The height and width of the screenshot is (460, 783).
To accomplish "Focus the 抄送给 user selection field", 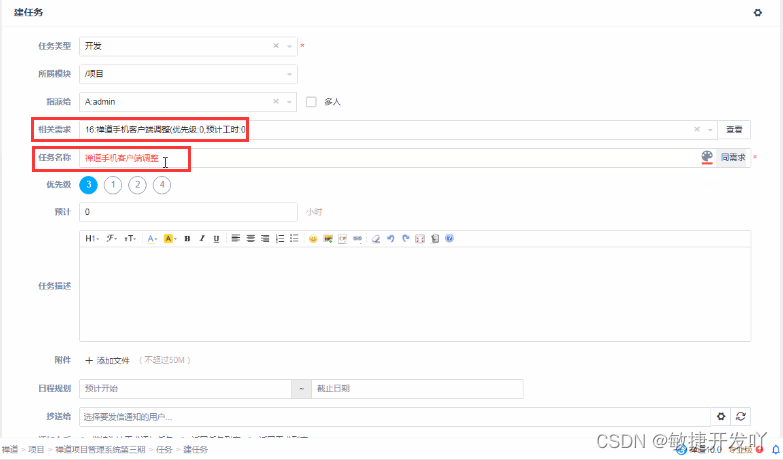I will point(394,417).
